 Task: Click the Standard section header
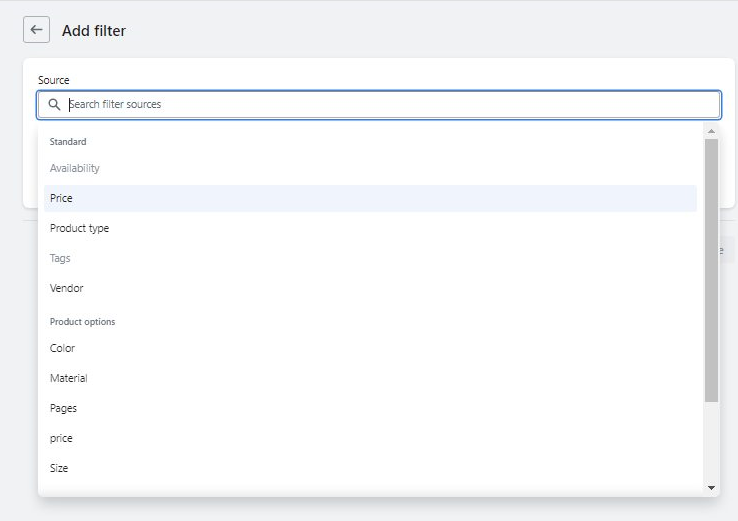pos(68,142)
